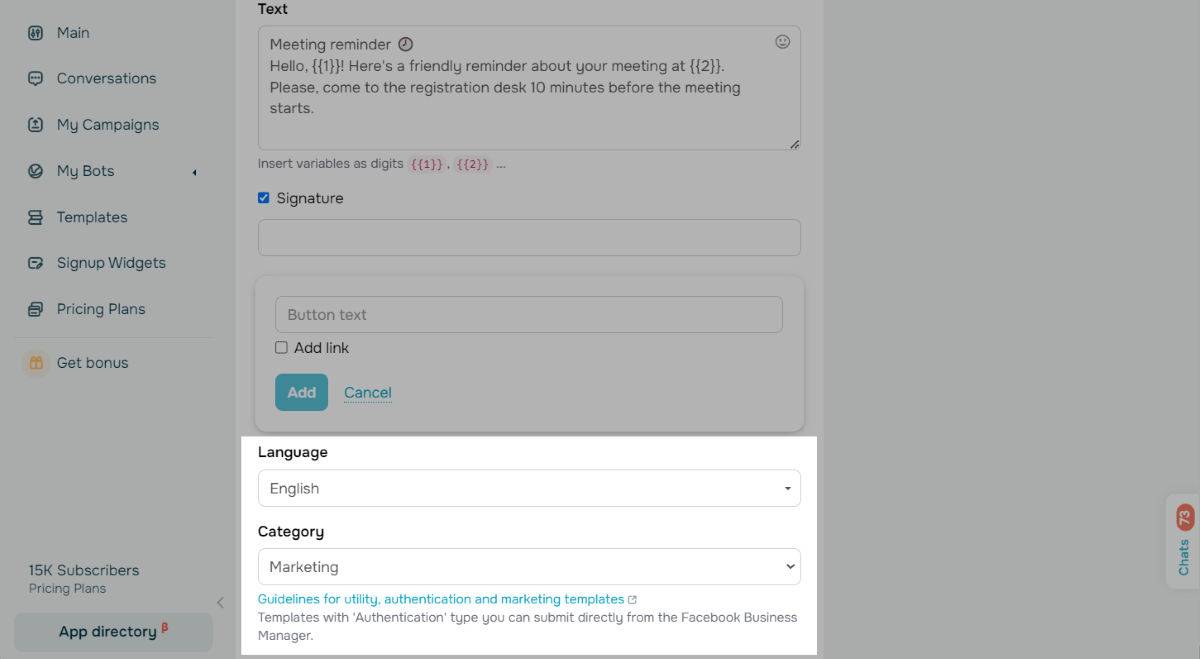Image resolution: width=1200 pixels, height=659 pixels.
Task: Click the Button text input field
Action: (529, 314)
